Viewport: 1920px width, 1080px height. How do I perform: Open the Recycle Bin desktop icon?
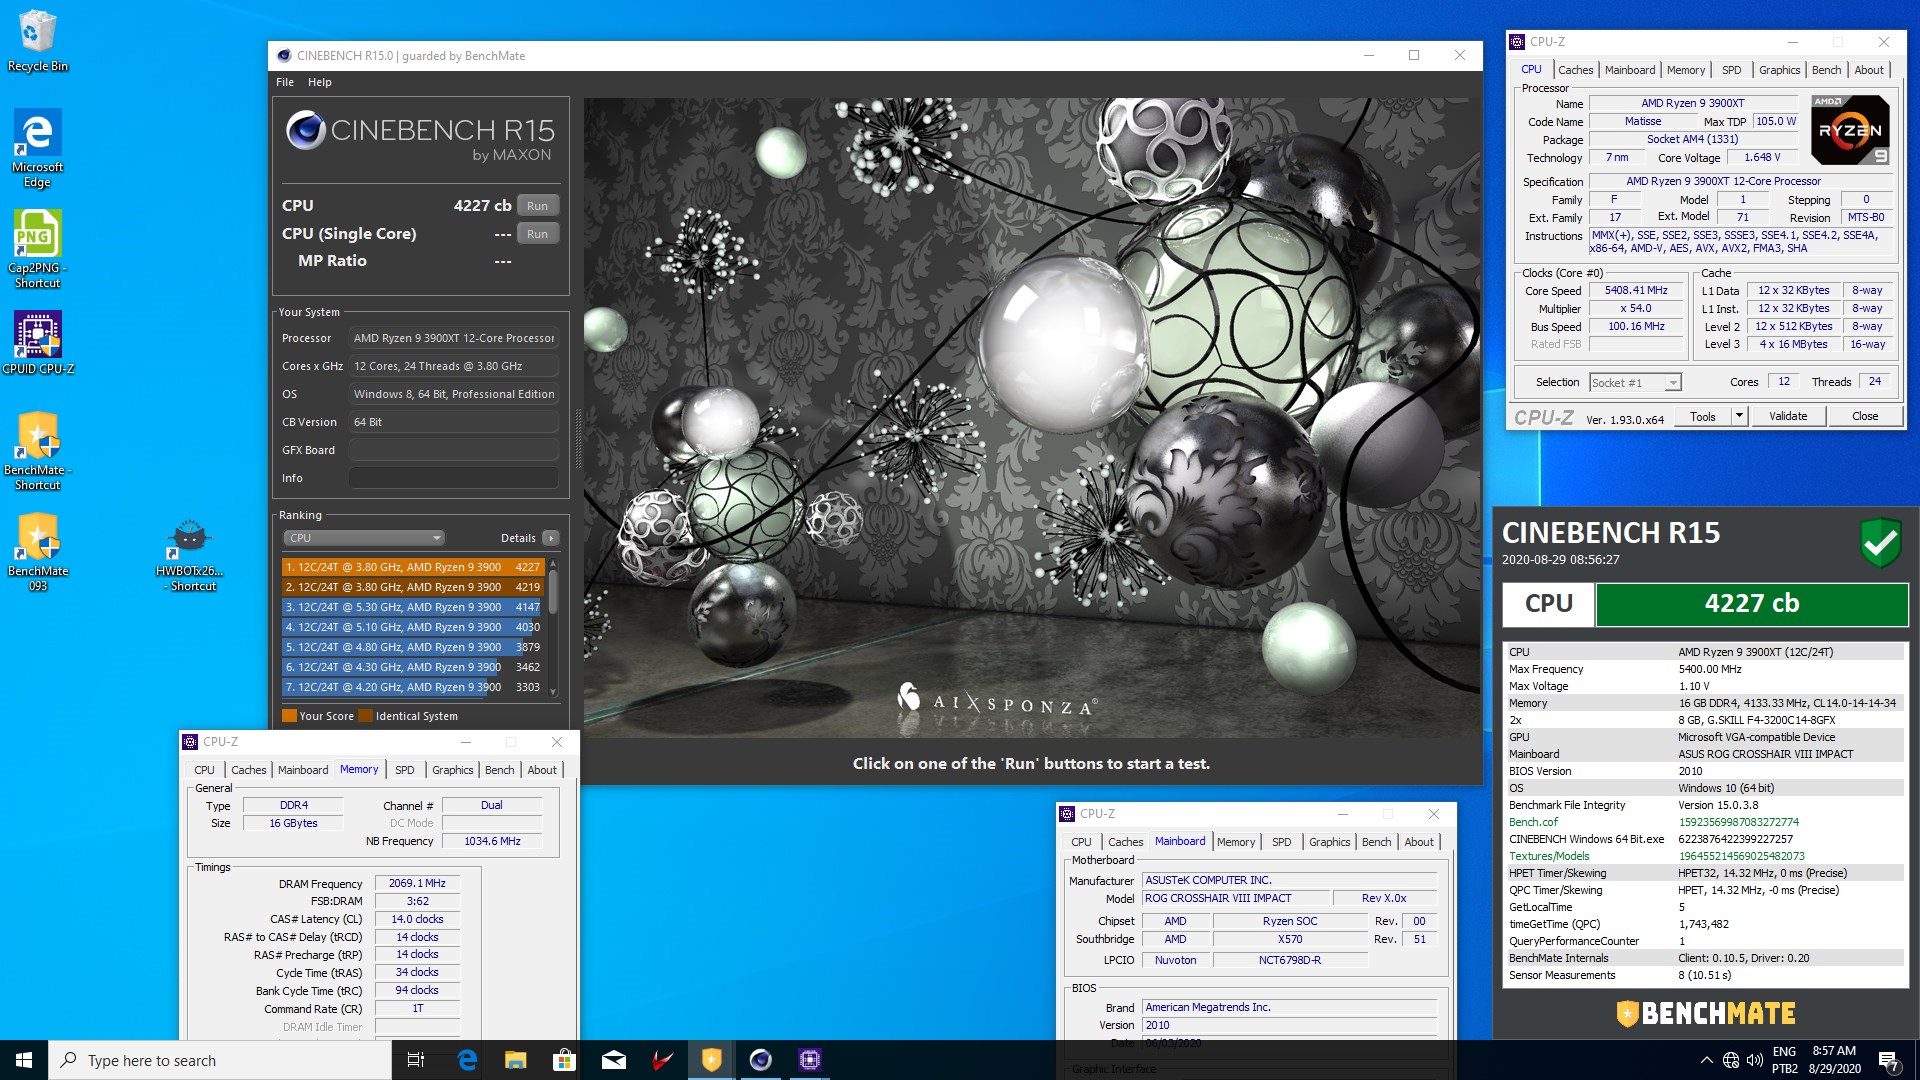pos(37,41)
